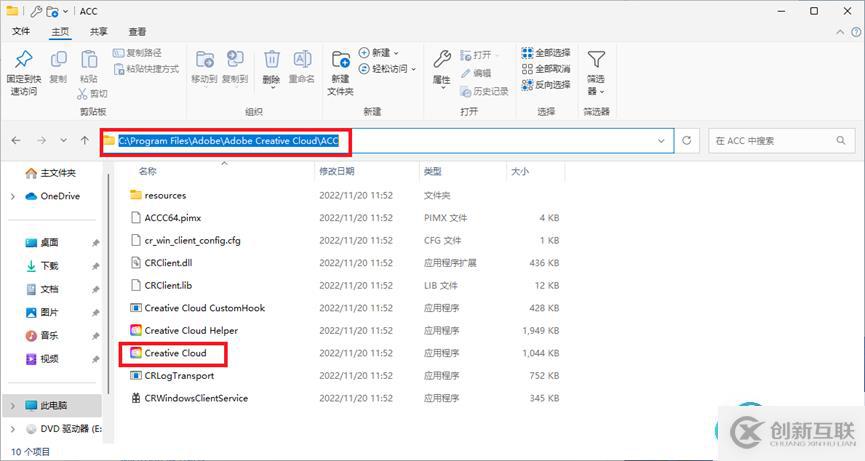Open OneDrive in sidebar
Screen dimensions: 865x461
pos(53,196)
